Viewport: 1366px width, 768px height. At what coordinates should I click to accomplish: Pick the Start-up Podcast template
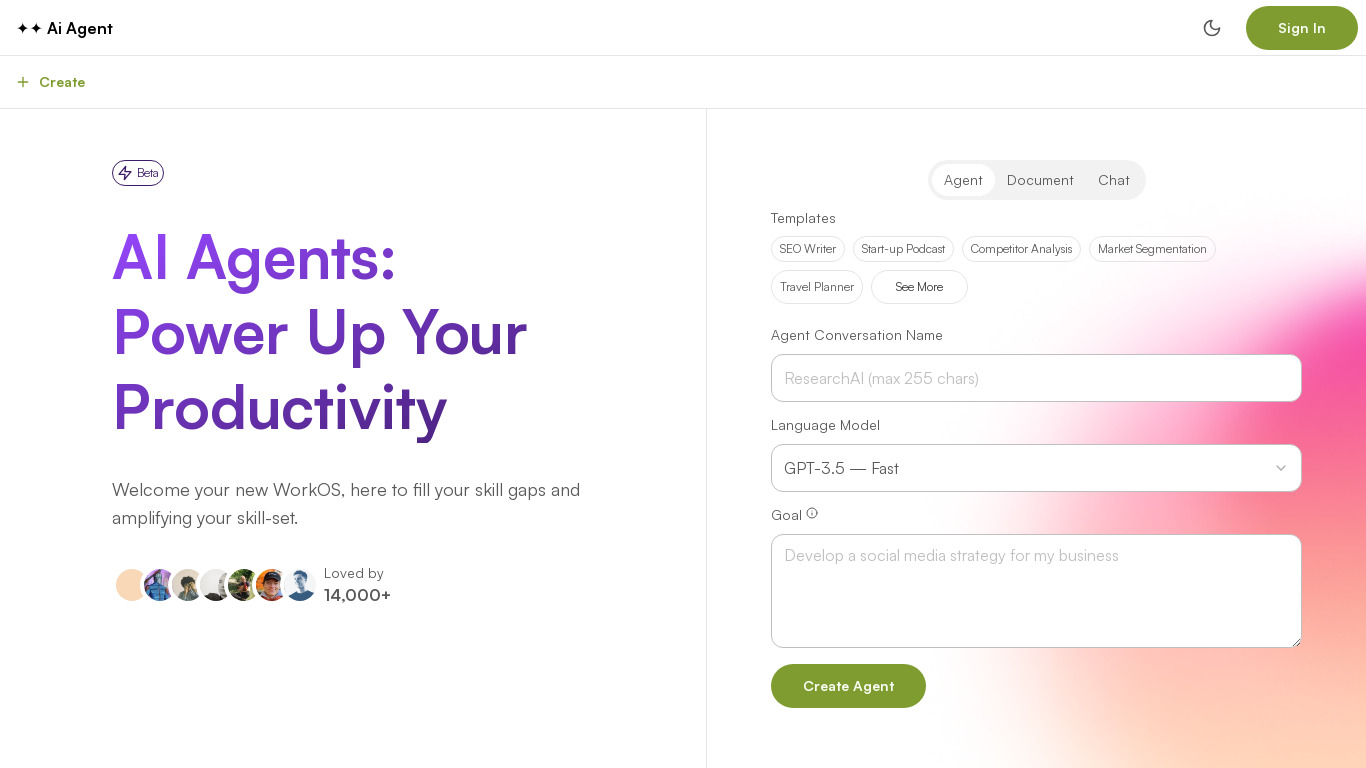(x=903, y=249)
